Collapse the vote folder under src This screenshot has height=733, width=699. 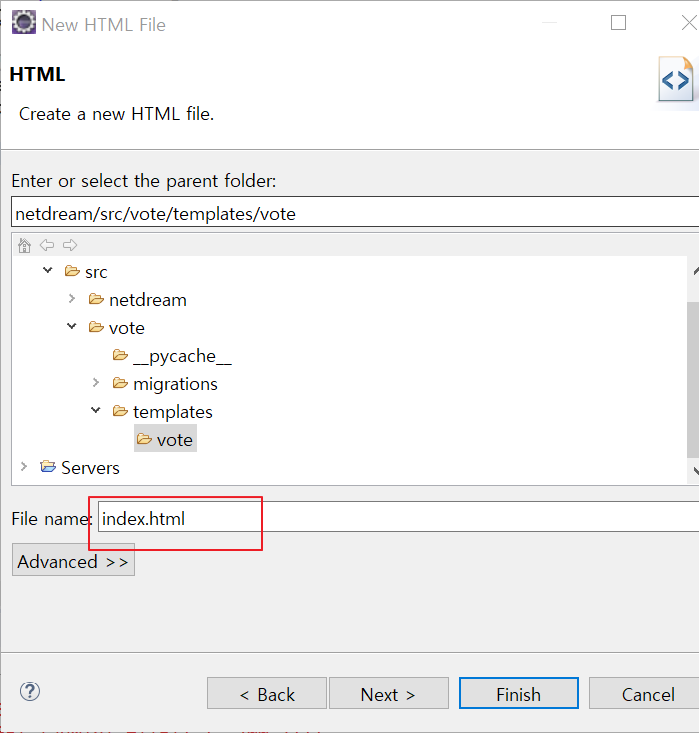coord(72,326)
